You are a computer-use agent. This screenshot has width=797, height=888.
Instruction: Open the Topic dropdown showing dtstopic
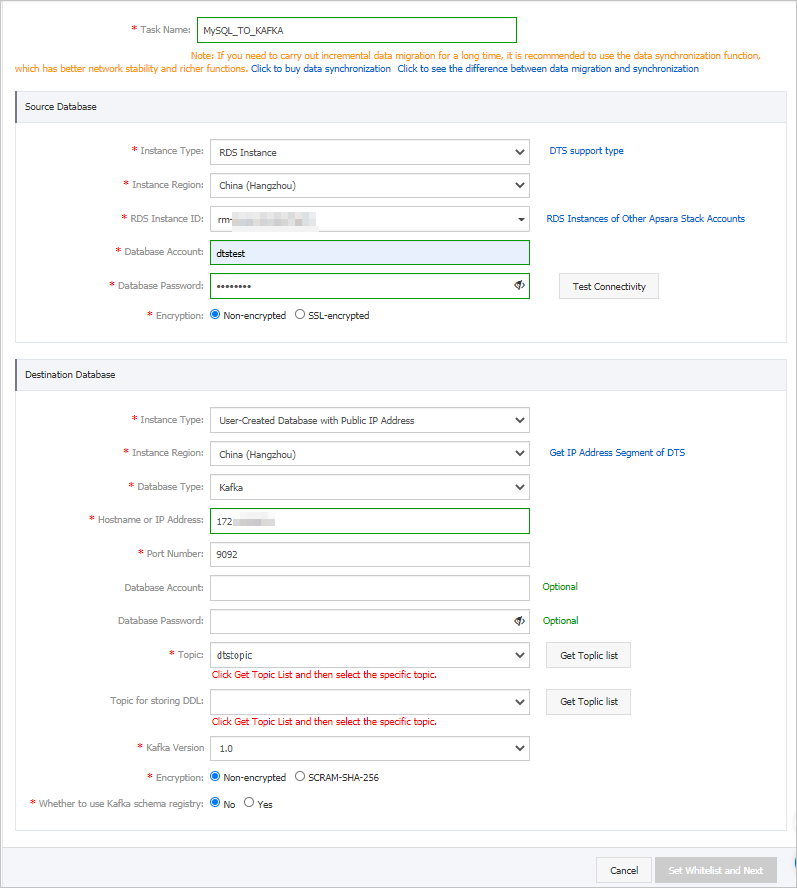coord(520,655)
